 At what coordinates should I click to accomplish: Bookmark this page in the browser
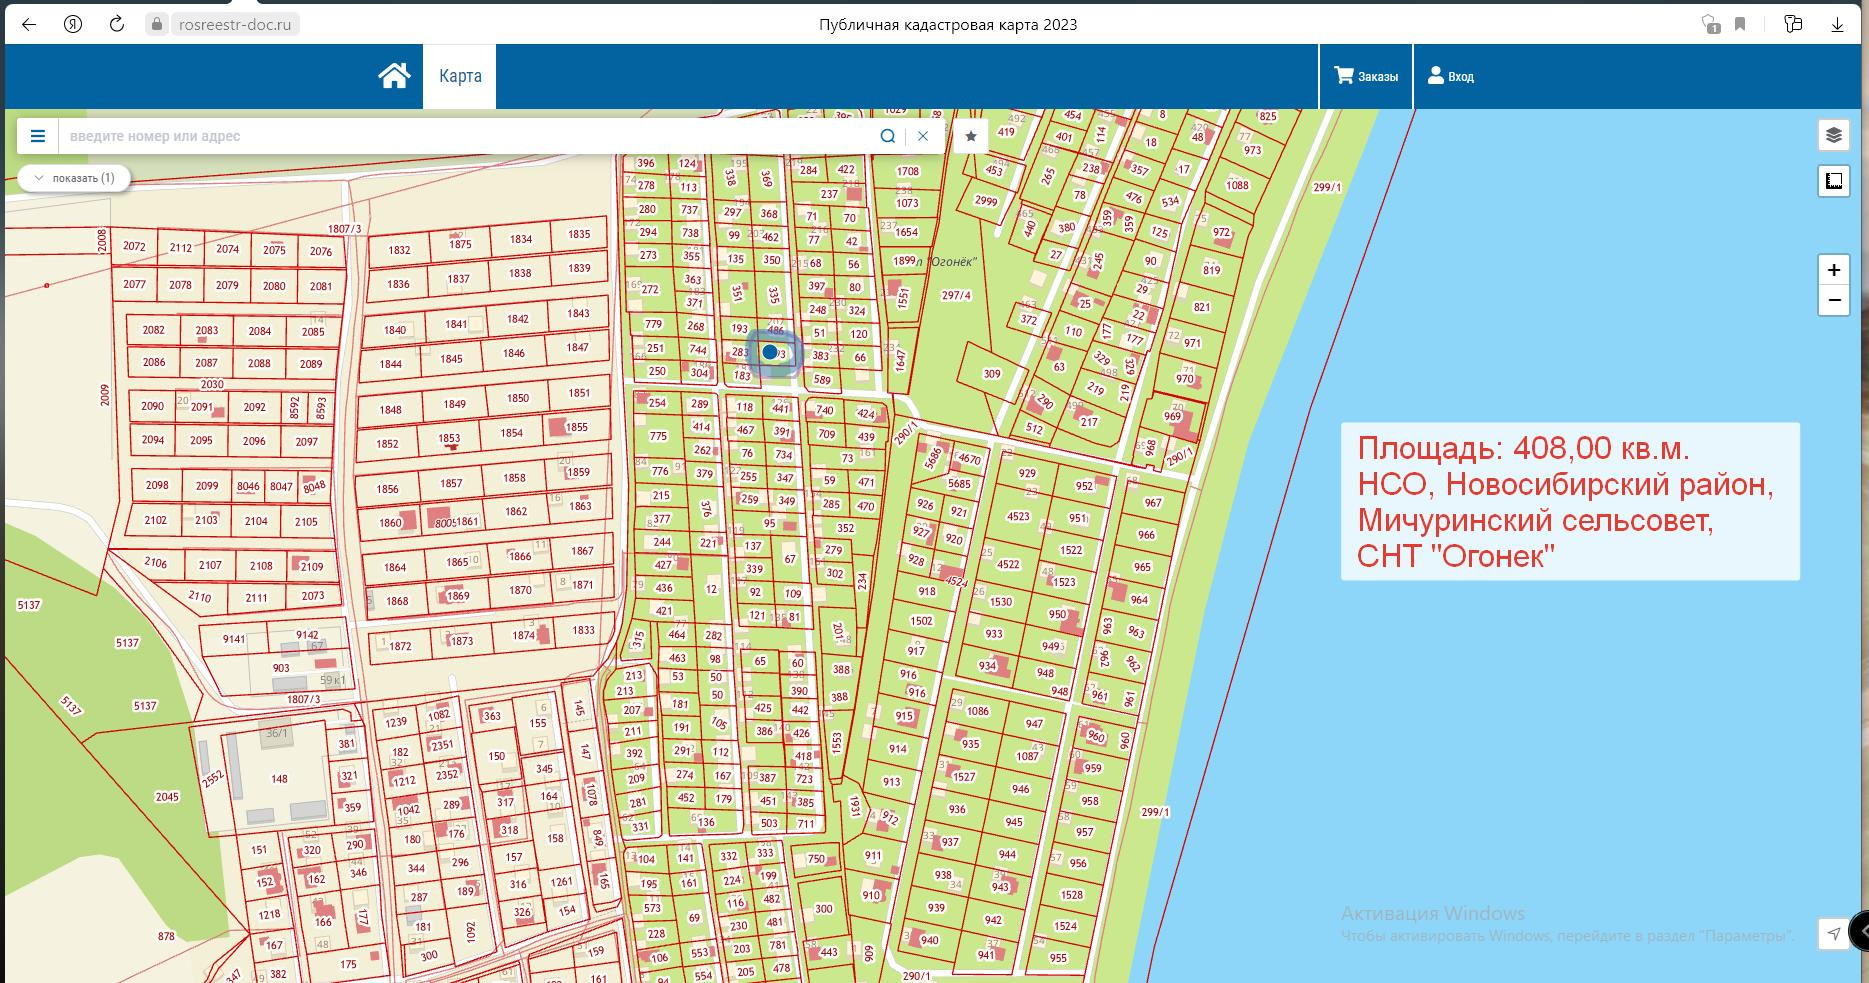pos(1740,25)
